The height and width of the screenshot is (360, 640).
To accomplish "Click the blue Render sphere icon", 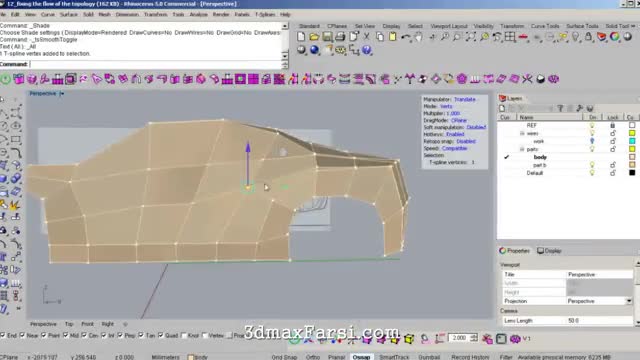I will tap(314, 50).
